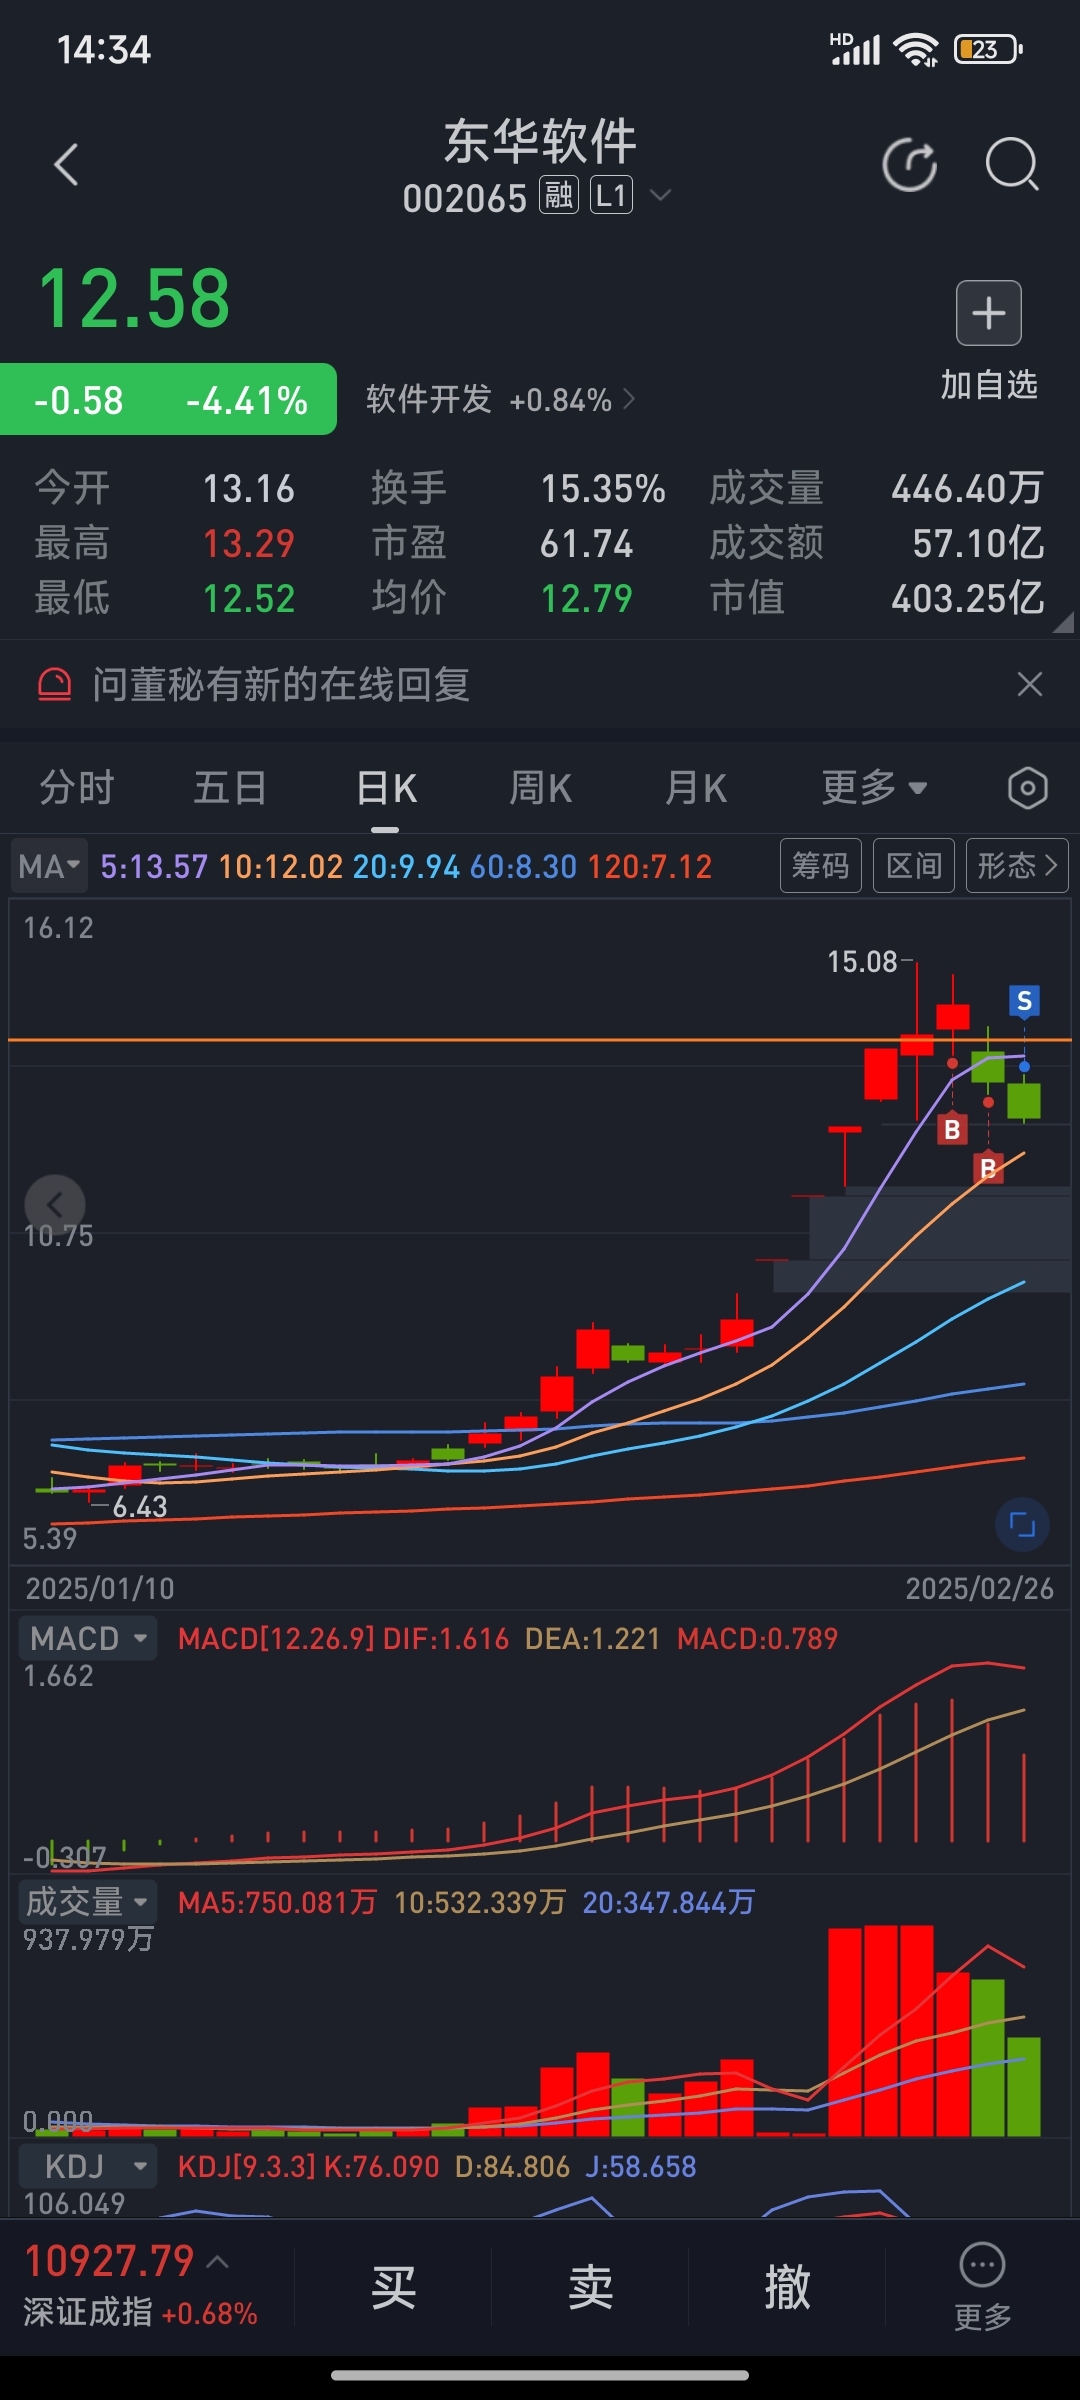Open the search magnifier icon
Screen dimensions: 1080x2400
(x=1012, y=164)
